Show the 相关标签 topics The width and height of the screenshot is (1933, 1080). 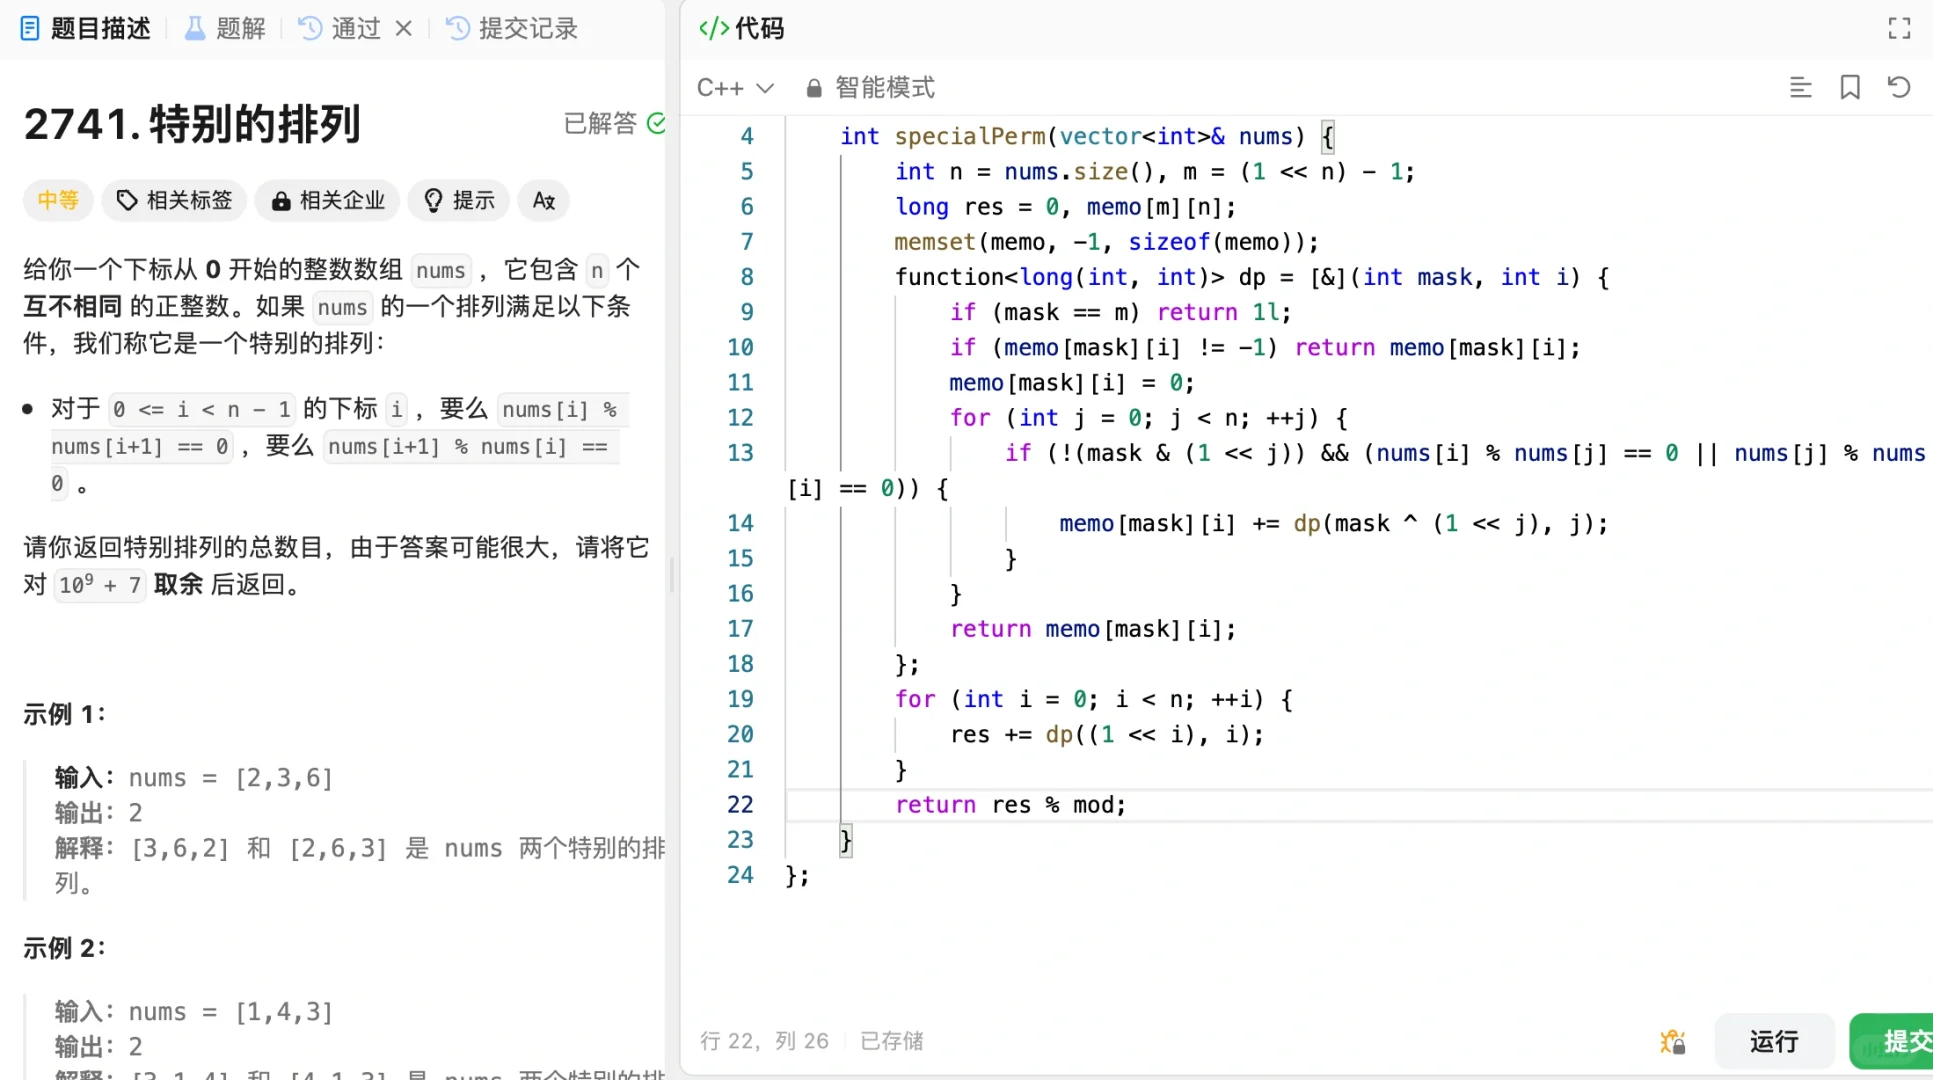pyautogui.click(x=174, y=200)
